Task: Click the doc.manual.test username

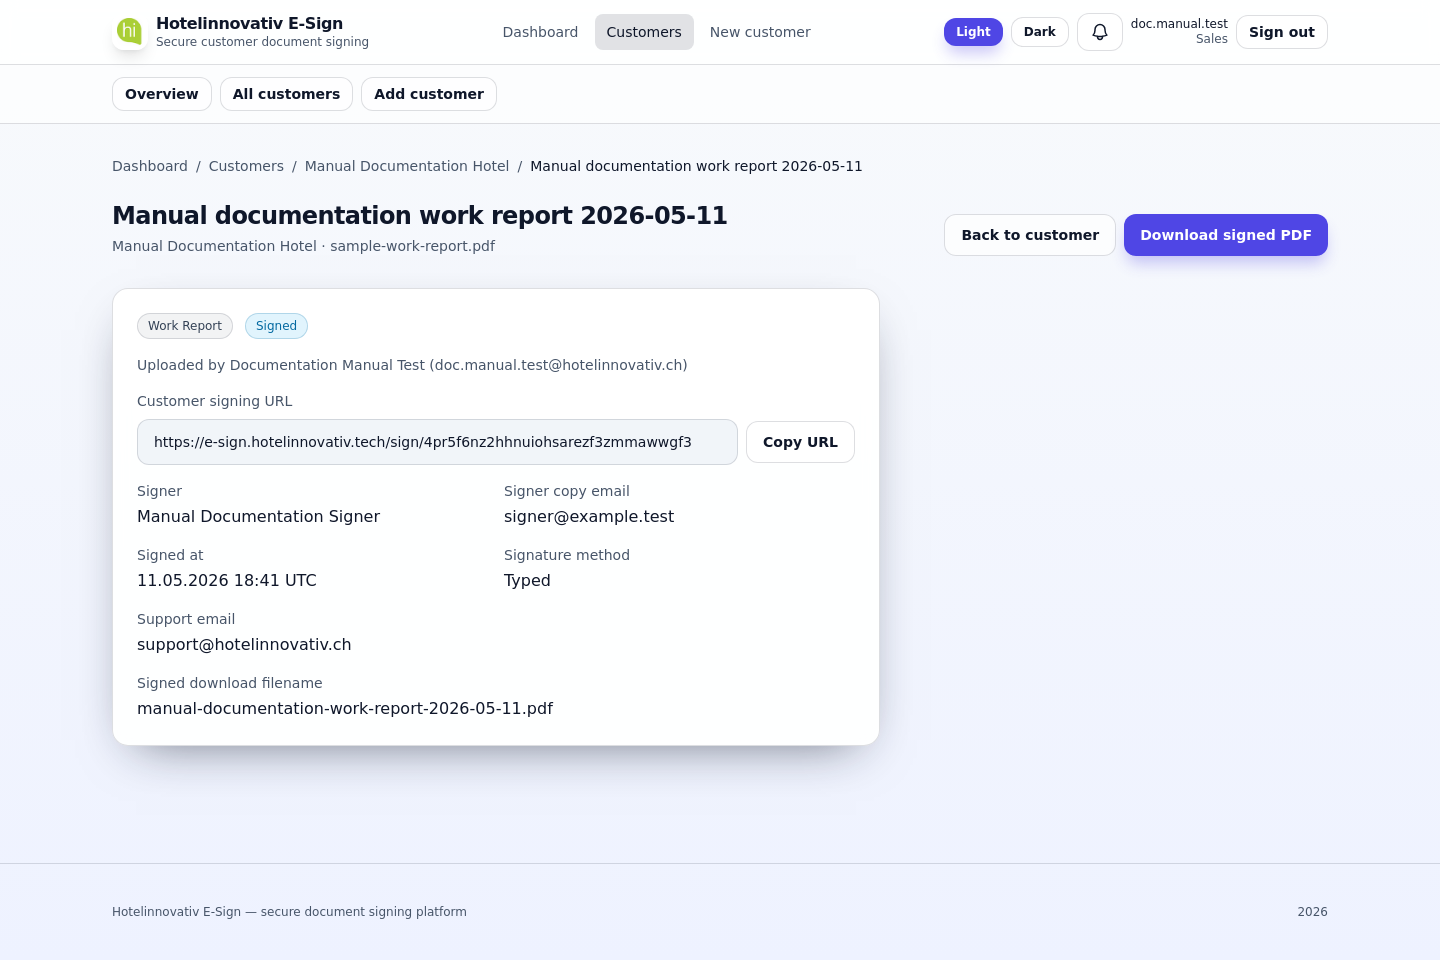Action: tap(1179, 24)
